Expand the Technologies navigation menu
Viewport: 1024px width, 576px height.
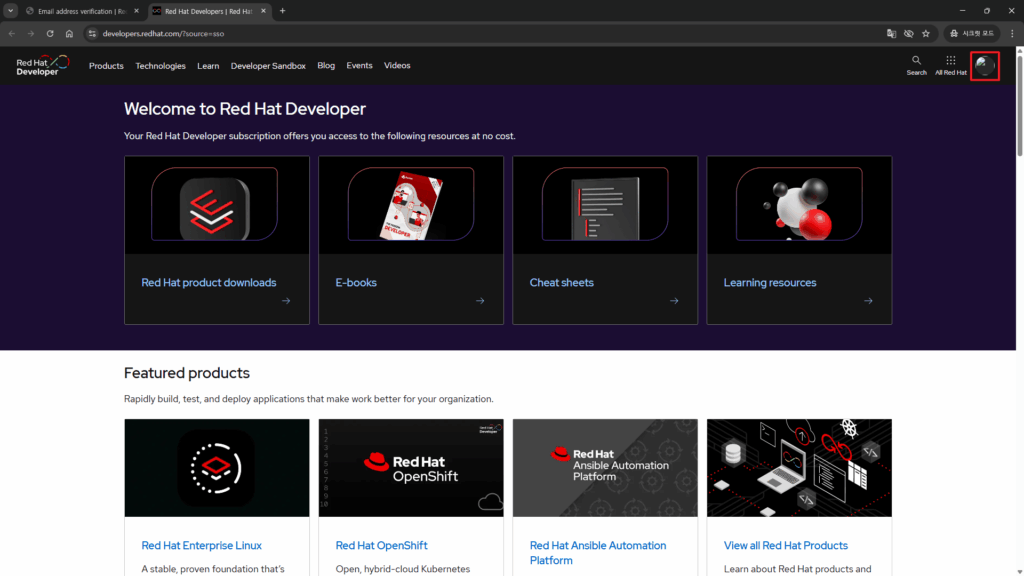click(160, 66)
